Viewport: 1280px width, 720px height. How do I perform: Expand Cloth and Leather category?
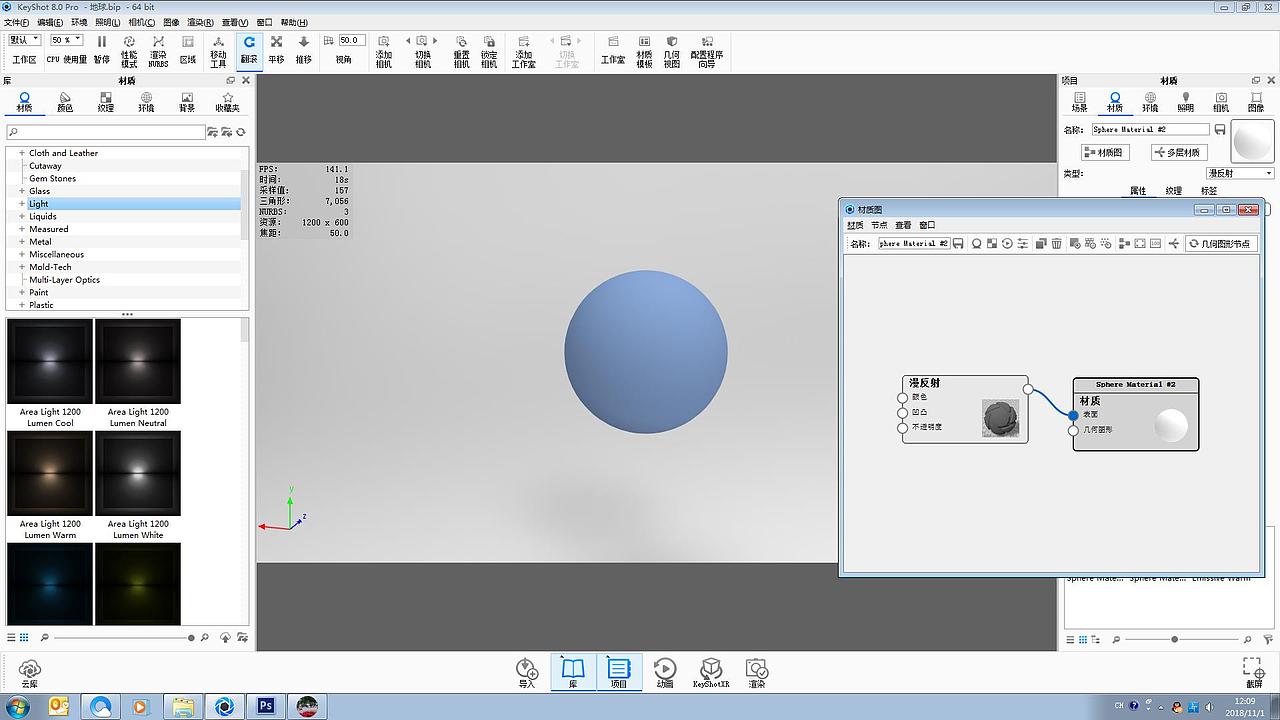pos(21,153)
